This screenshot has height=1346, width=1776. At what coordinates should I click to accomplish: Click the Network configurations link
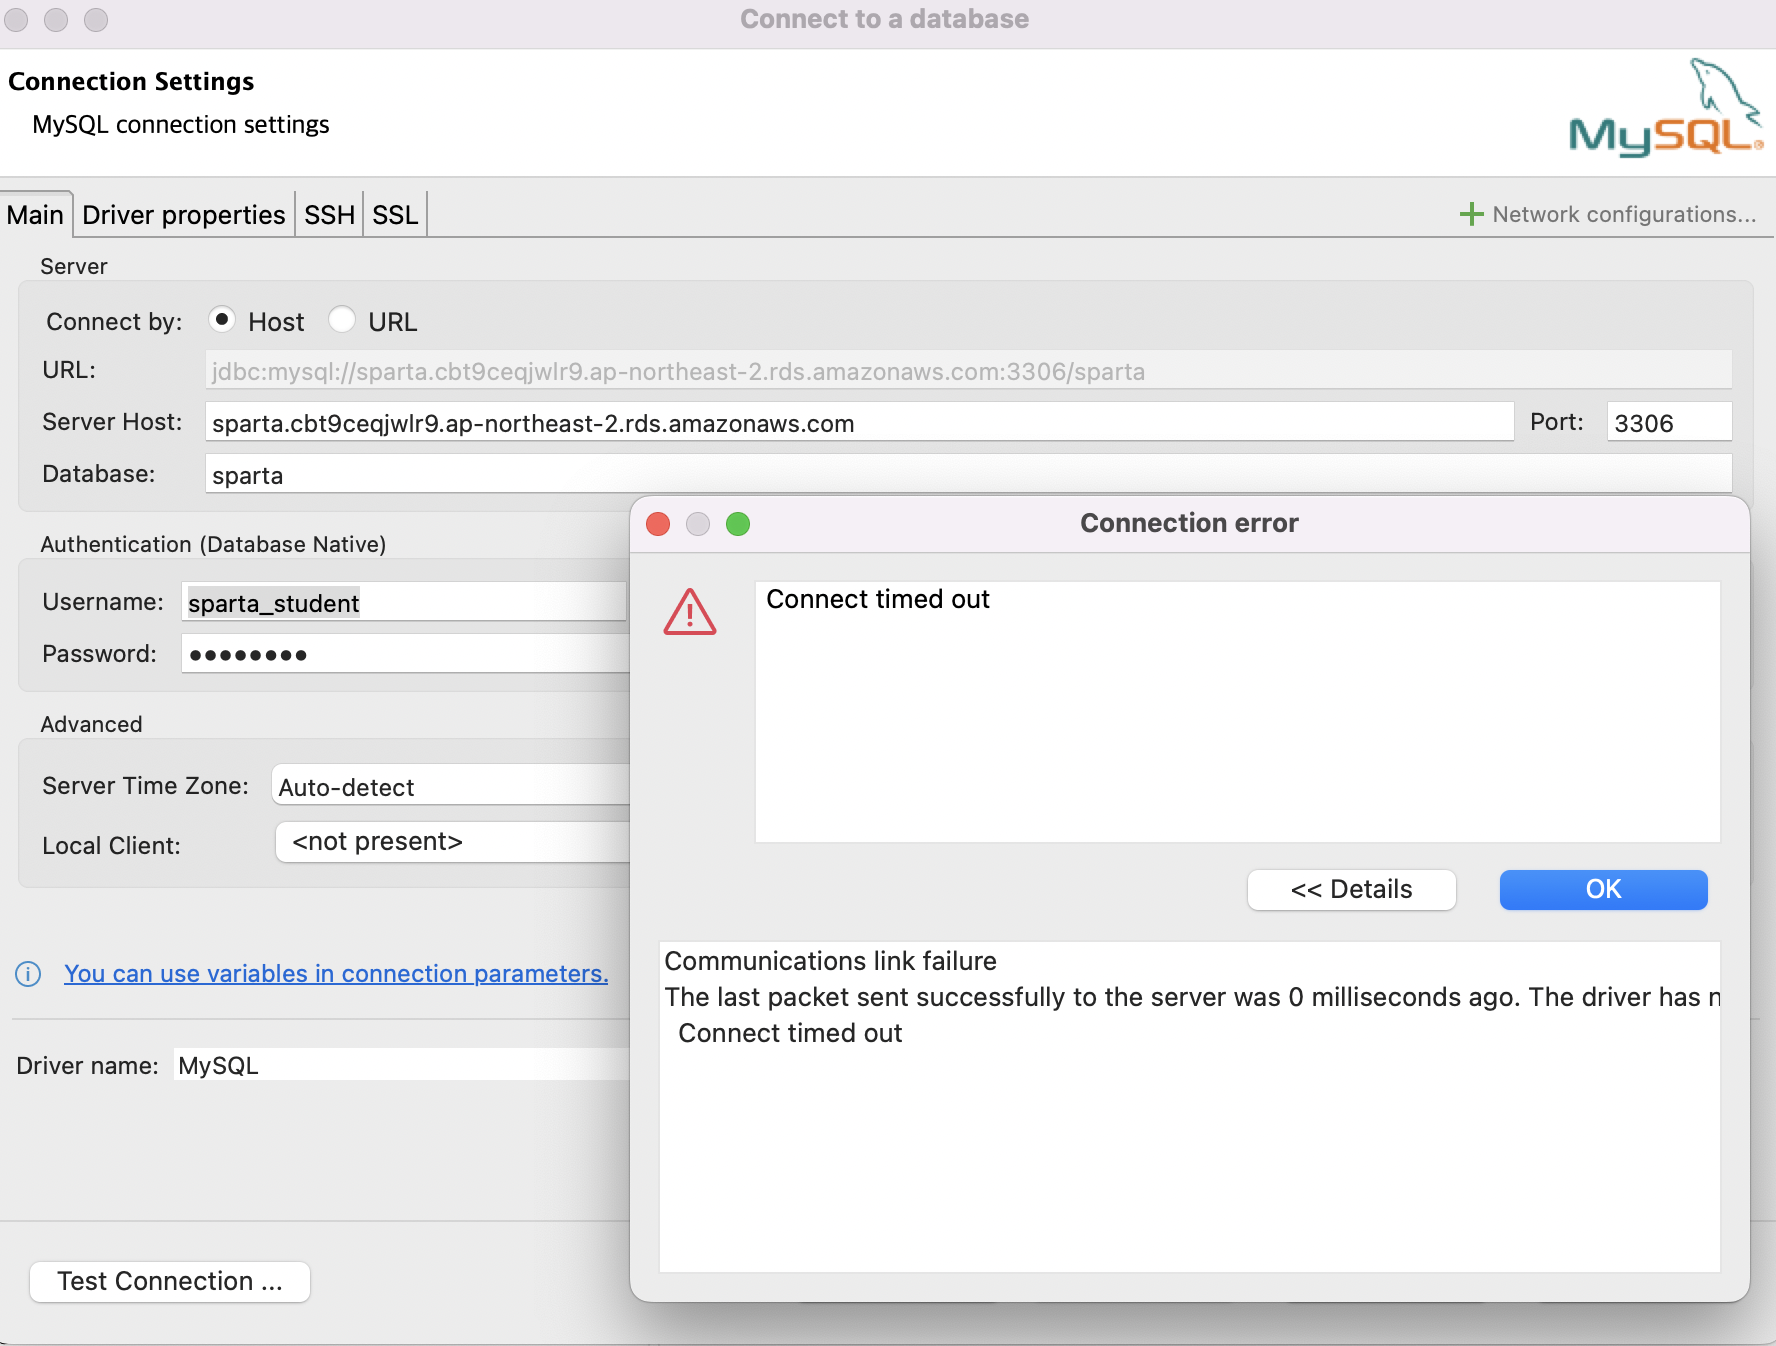[1624, 214]
